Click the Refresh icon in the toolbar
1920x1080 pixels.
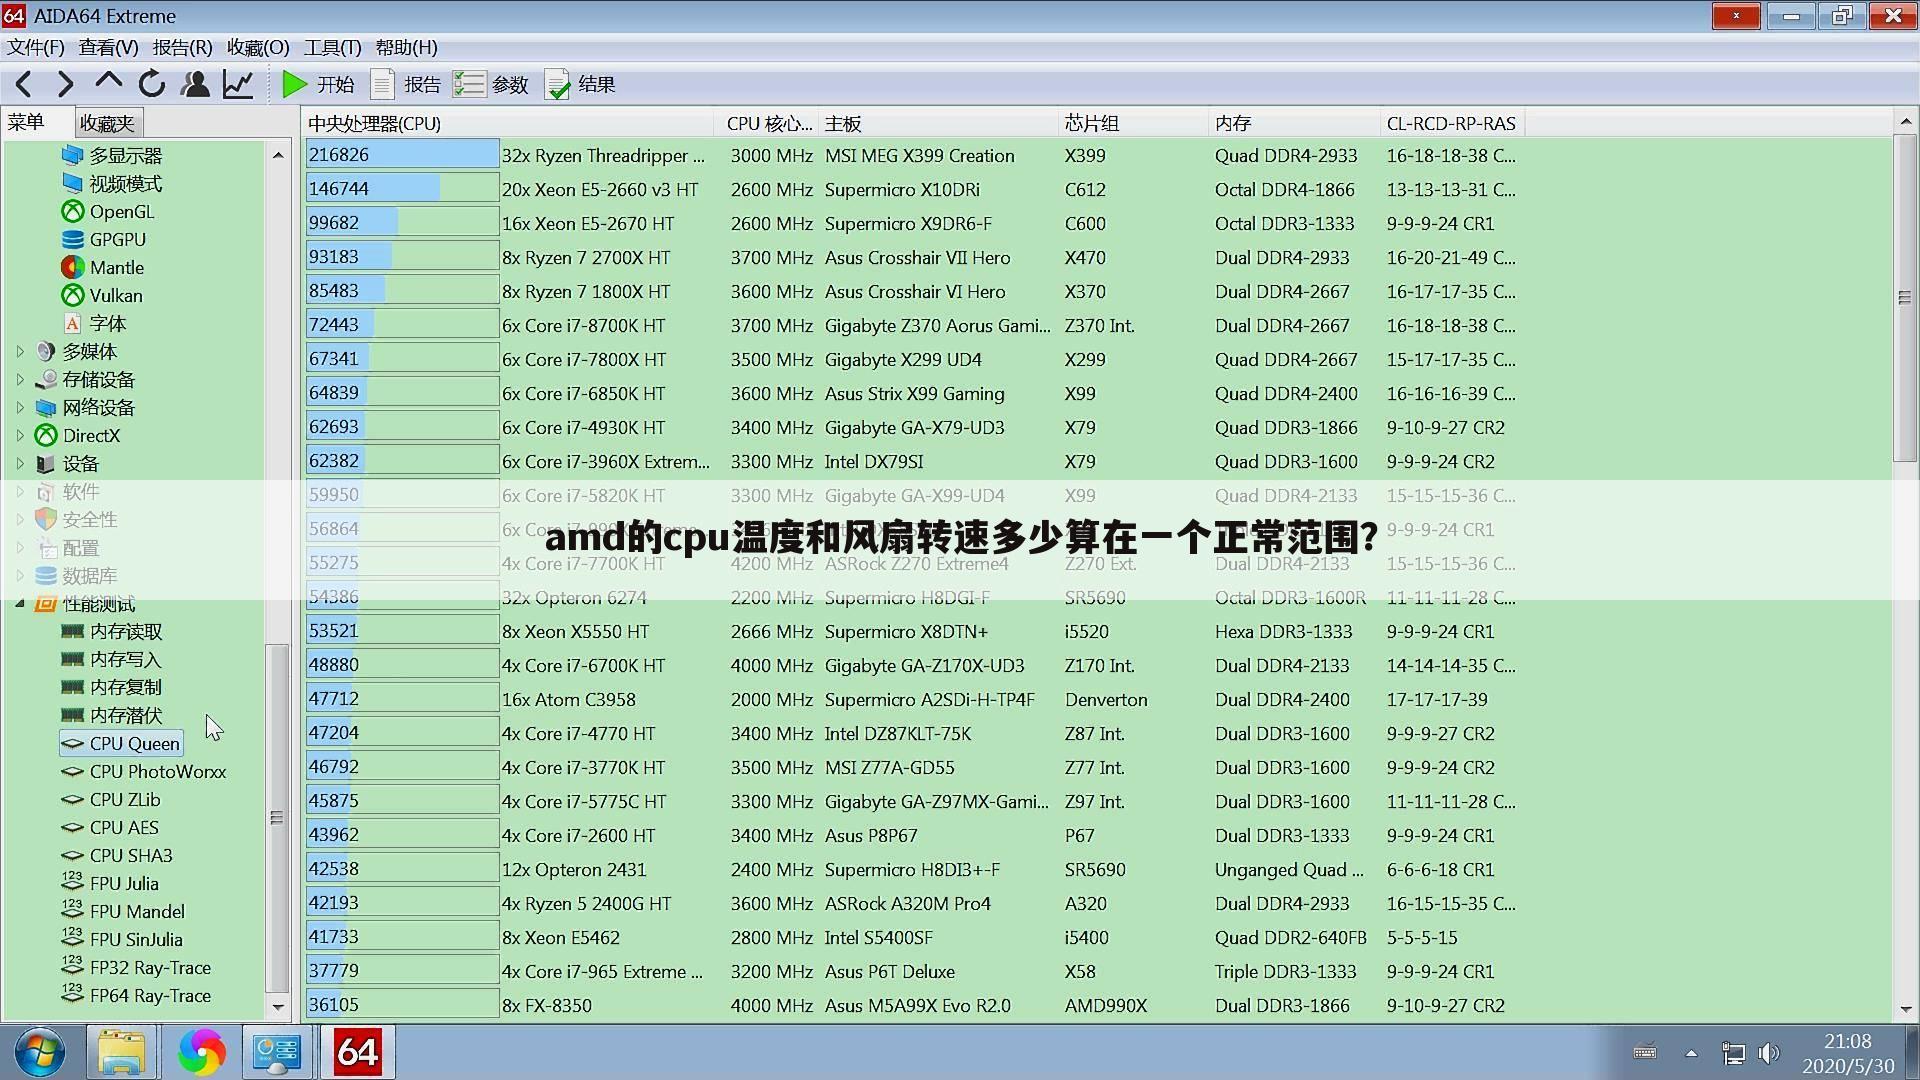pos(151,84)
